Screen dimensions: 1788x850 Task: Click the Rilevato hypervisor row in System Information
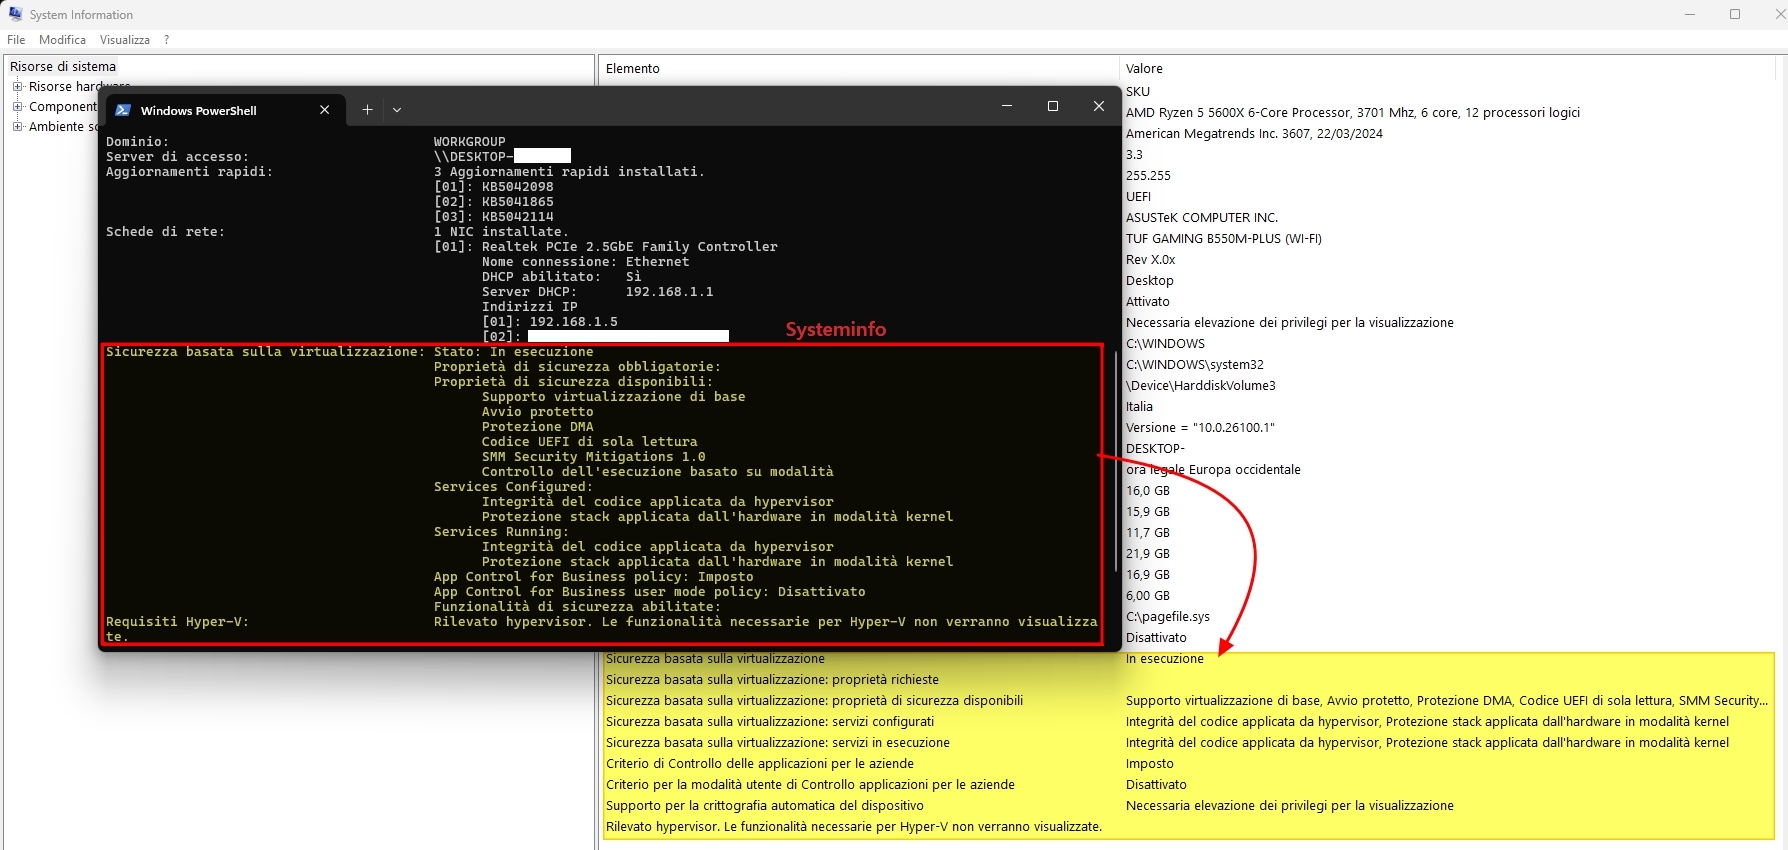[x=1188, y=826]
